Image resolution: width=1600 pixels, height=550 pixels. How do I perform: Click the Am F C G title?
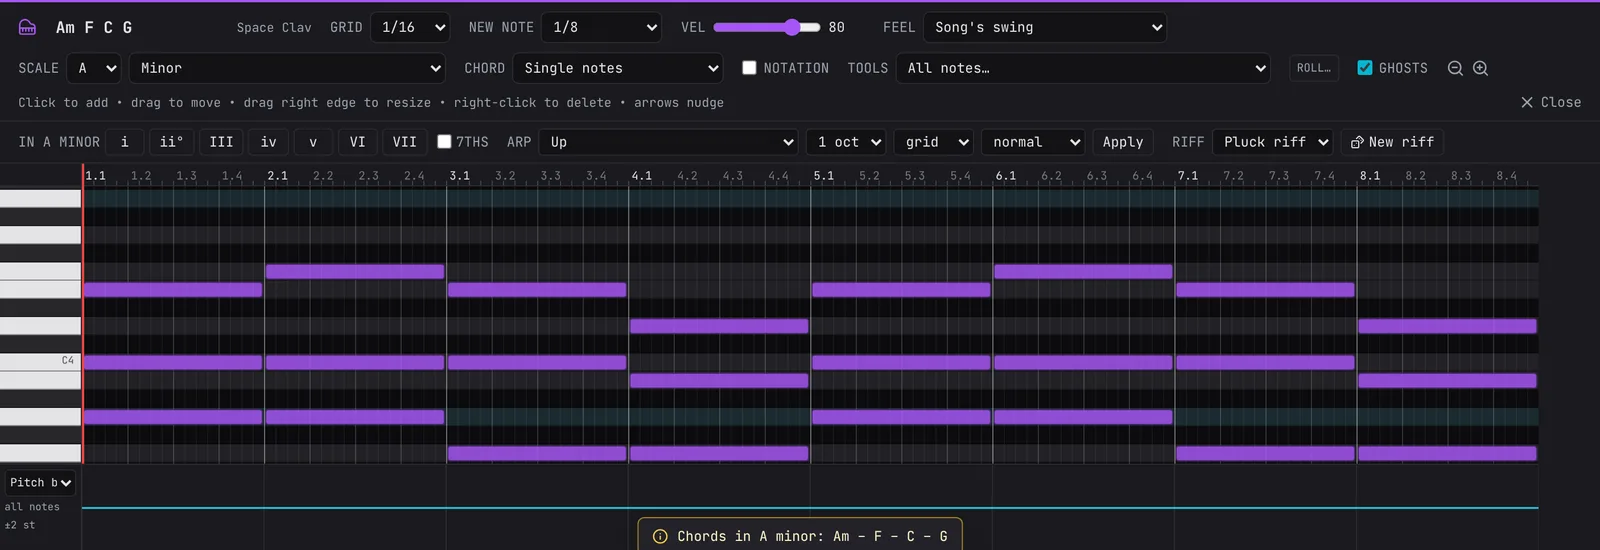(94, 27)
